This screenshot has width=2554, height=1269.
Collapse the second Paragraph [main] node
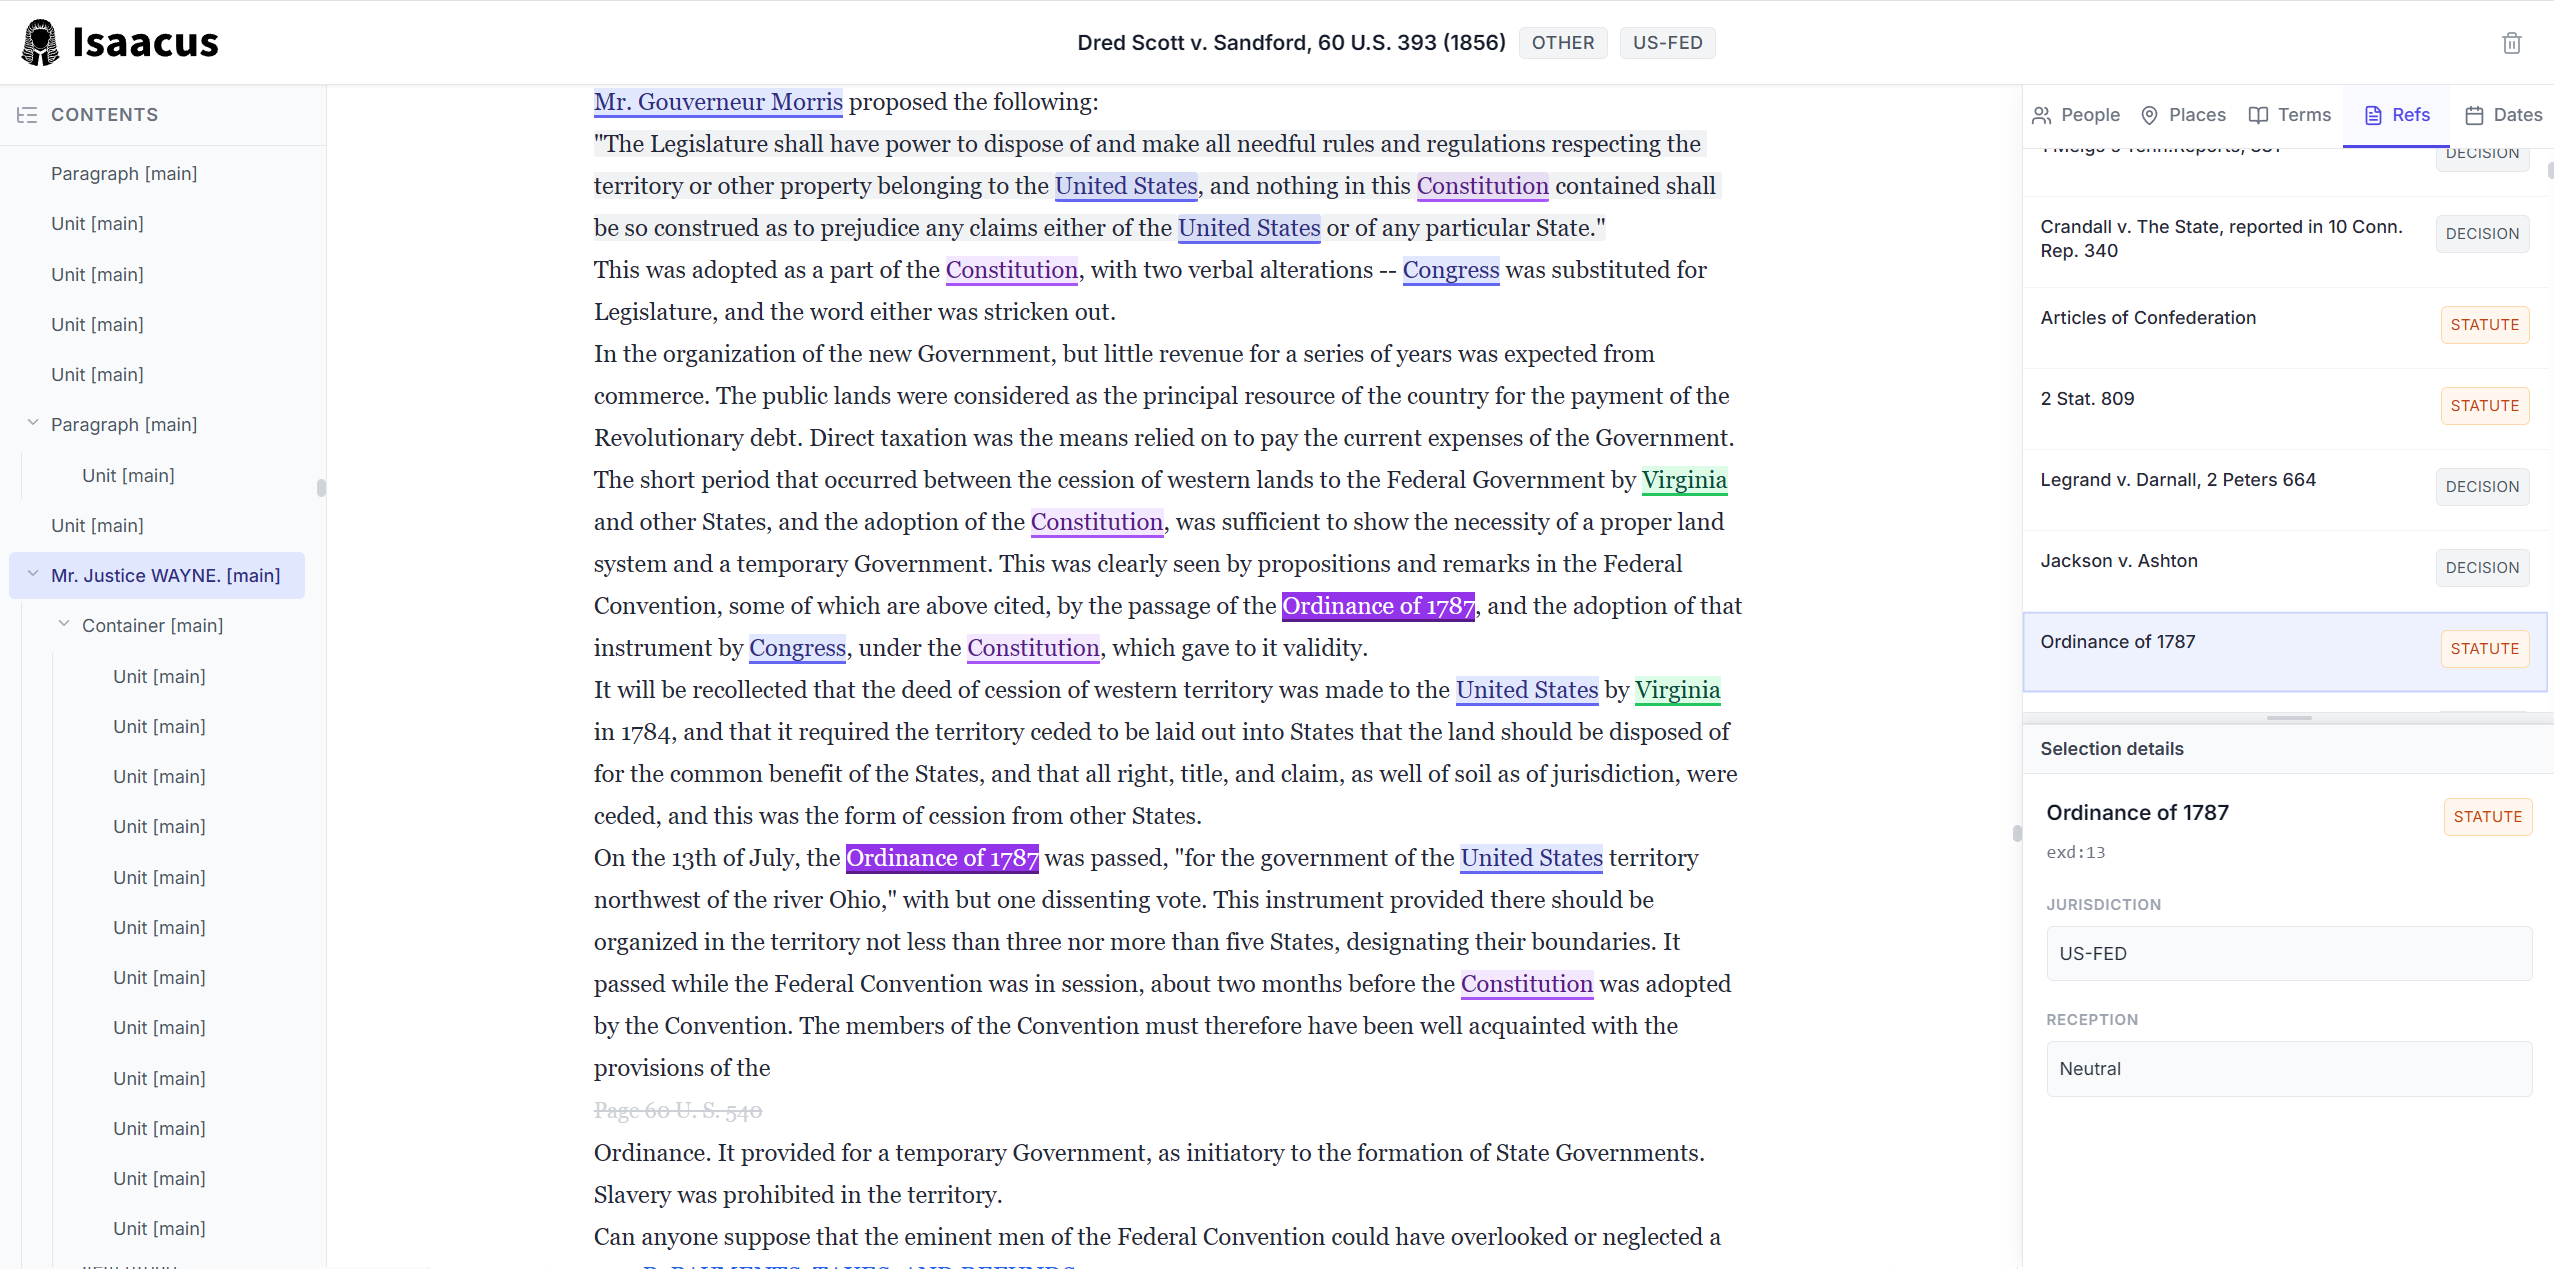(33, 423)
